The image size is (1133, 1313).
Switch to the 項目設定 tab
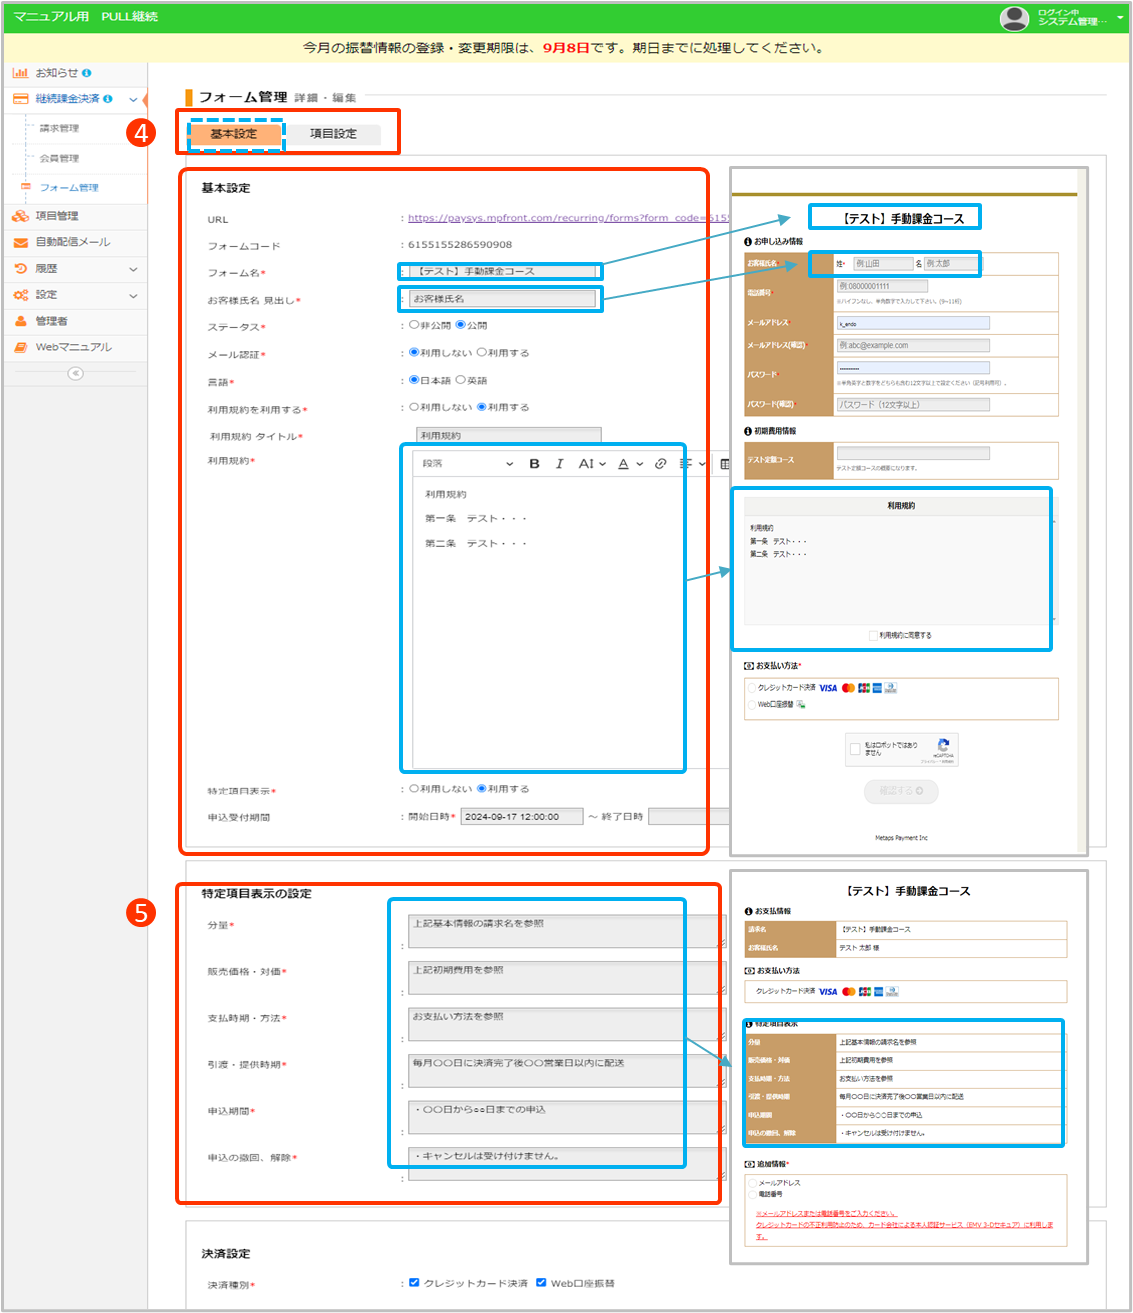[333, 134]
